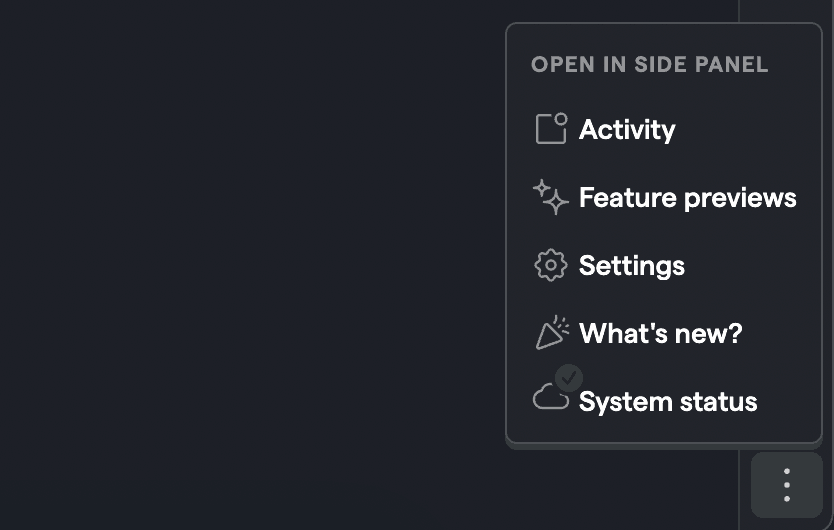834x530 pixels.
Task: Open Activity in the side panel
Action: tap(664, 129)
